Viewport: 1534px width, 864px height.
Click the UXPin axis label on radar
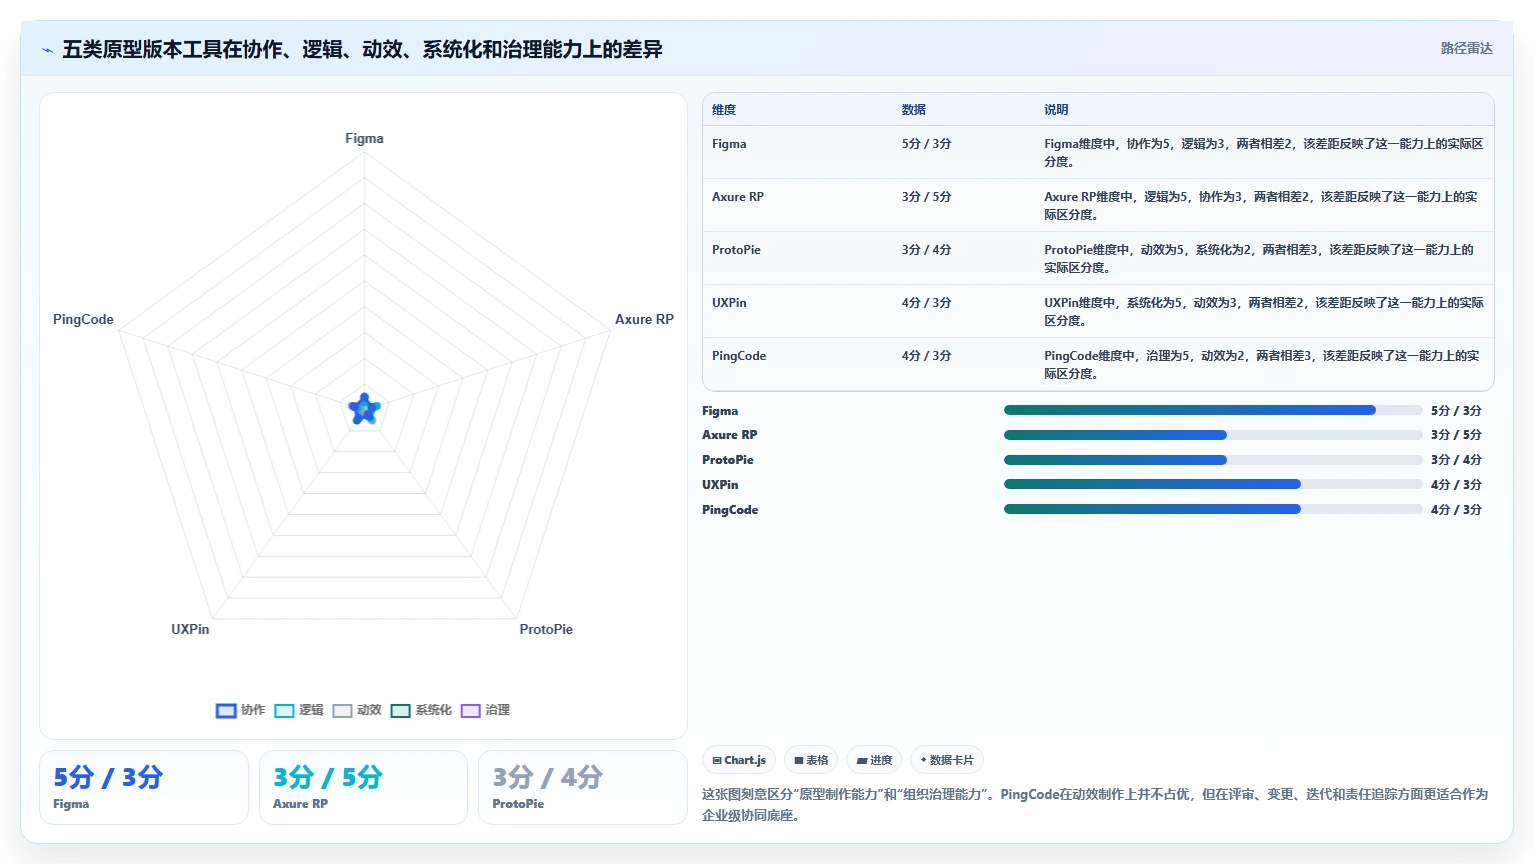tap(190, 630)
